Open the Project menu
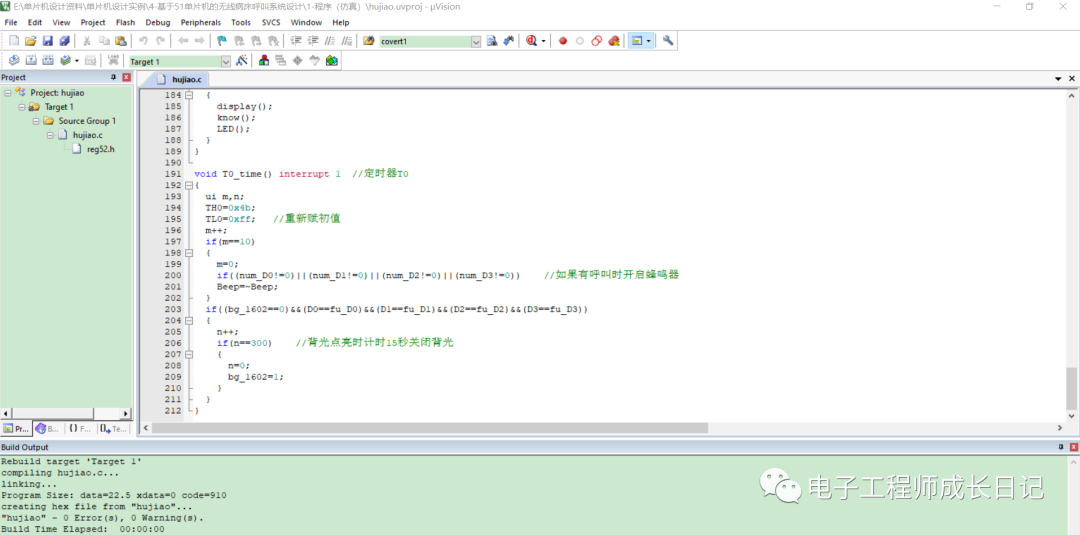 pyautogui.click(x=93, y=23)
